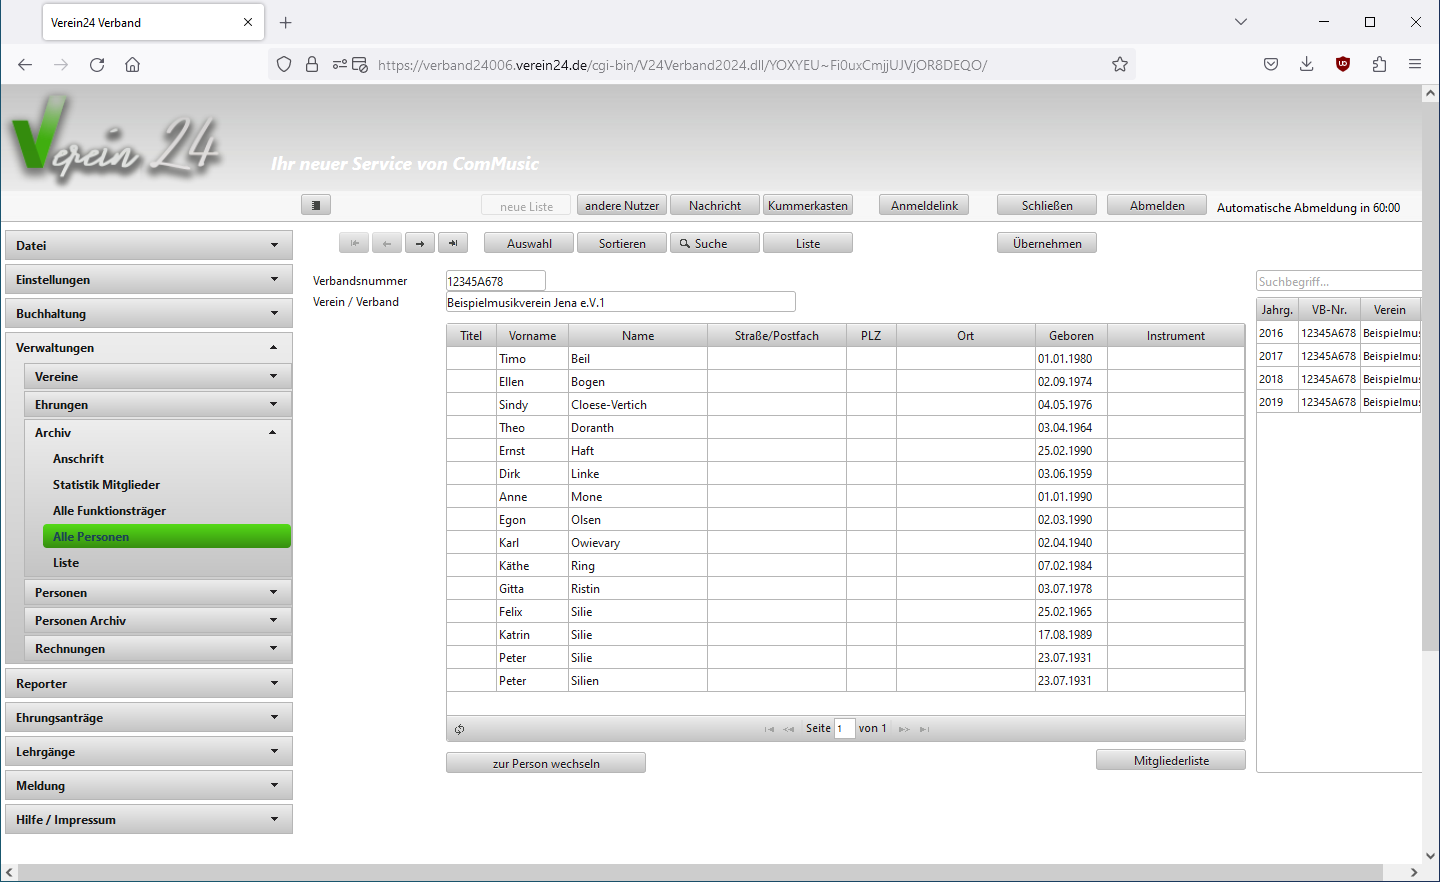
Task: Click the Übernehmen button
Action: click(x=1047, y=243)
